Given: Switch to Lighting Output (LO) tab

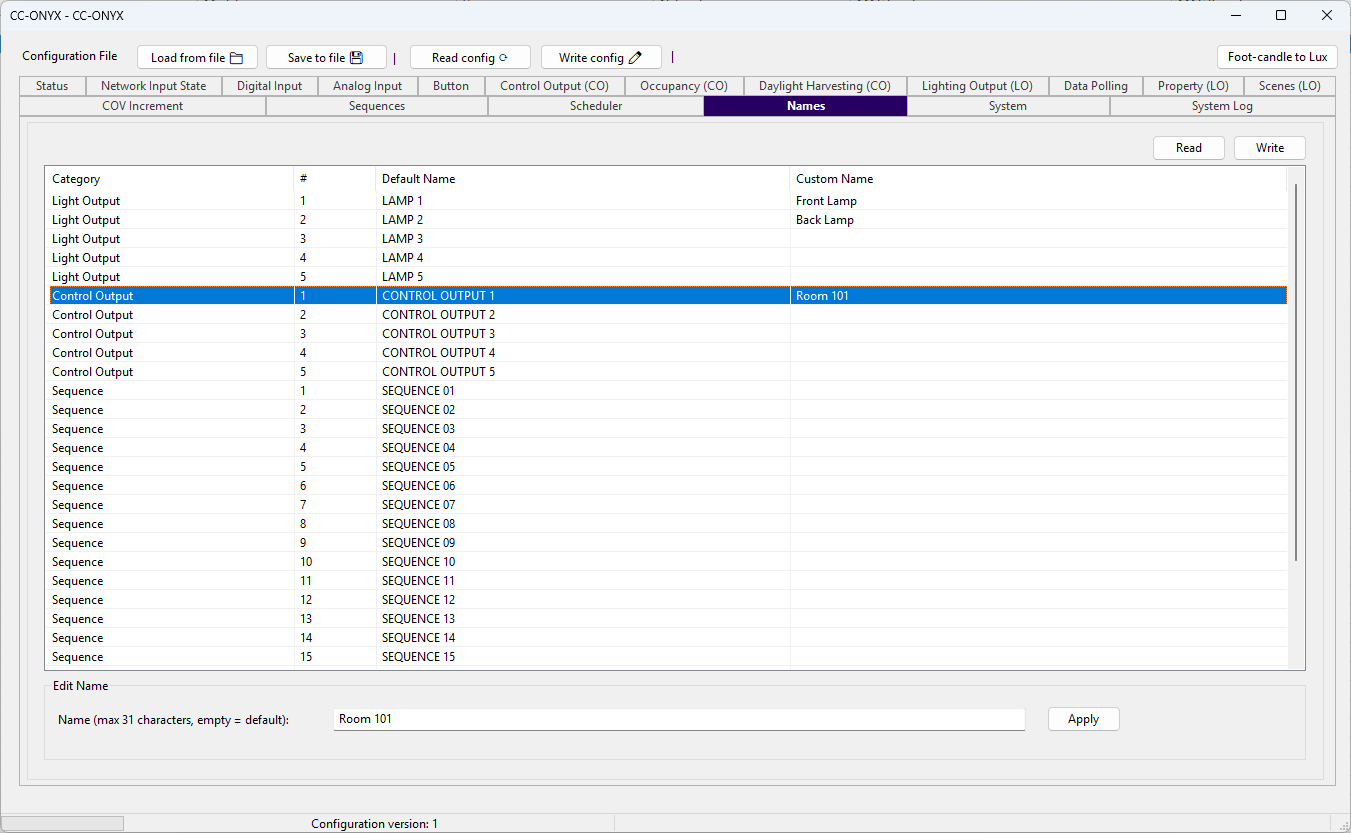Looking at the screenshot, I should click(x=977, y=86).
